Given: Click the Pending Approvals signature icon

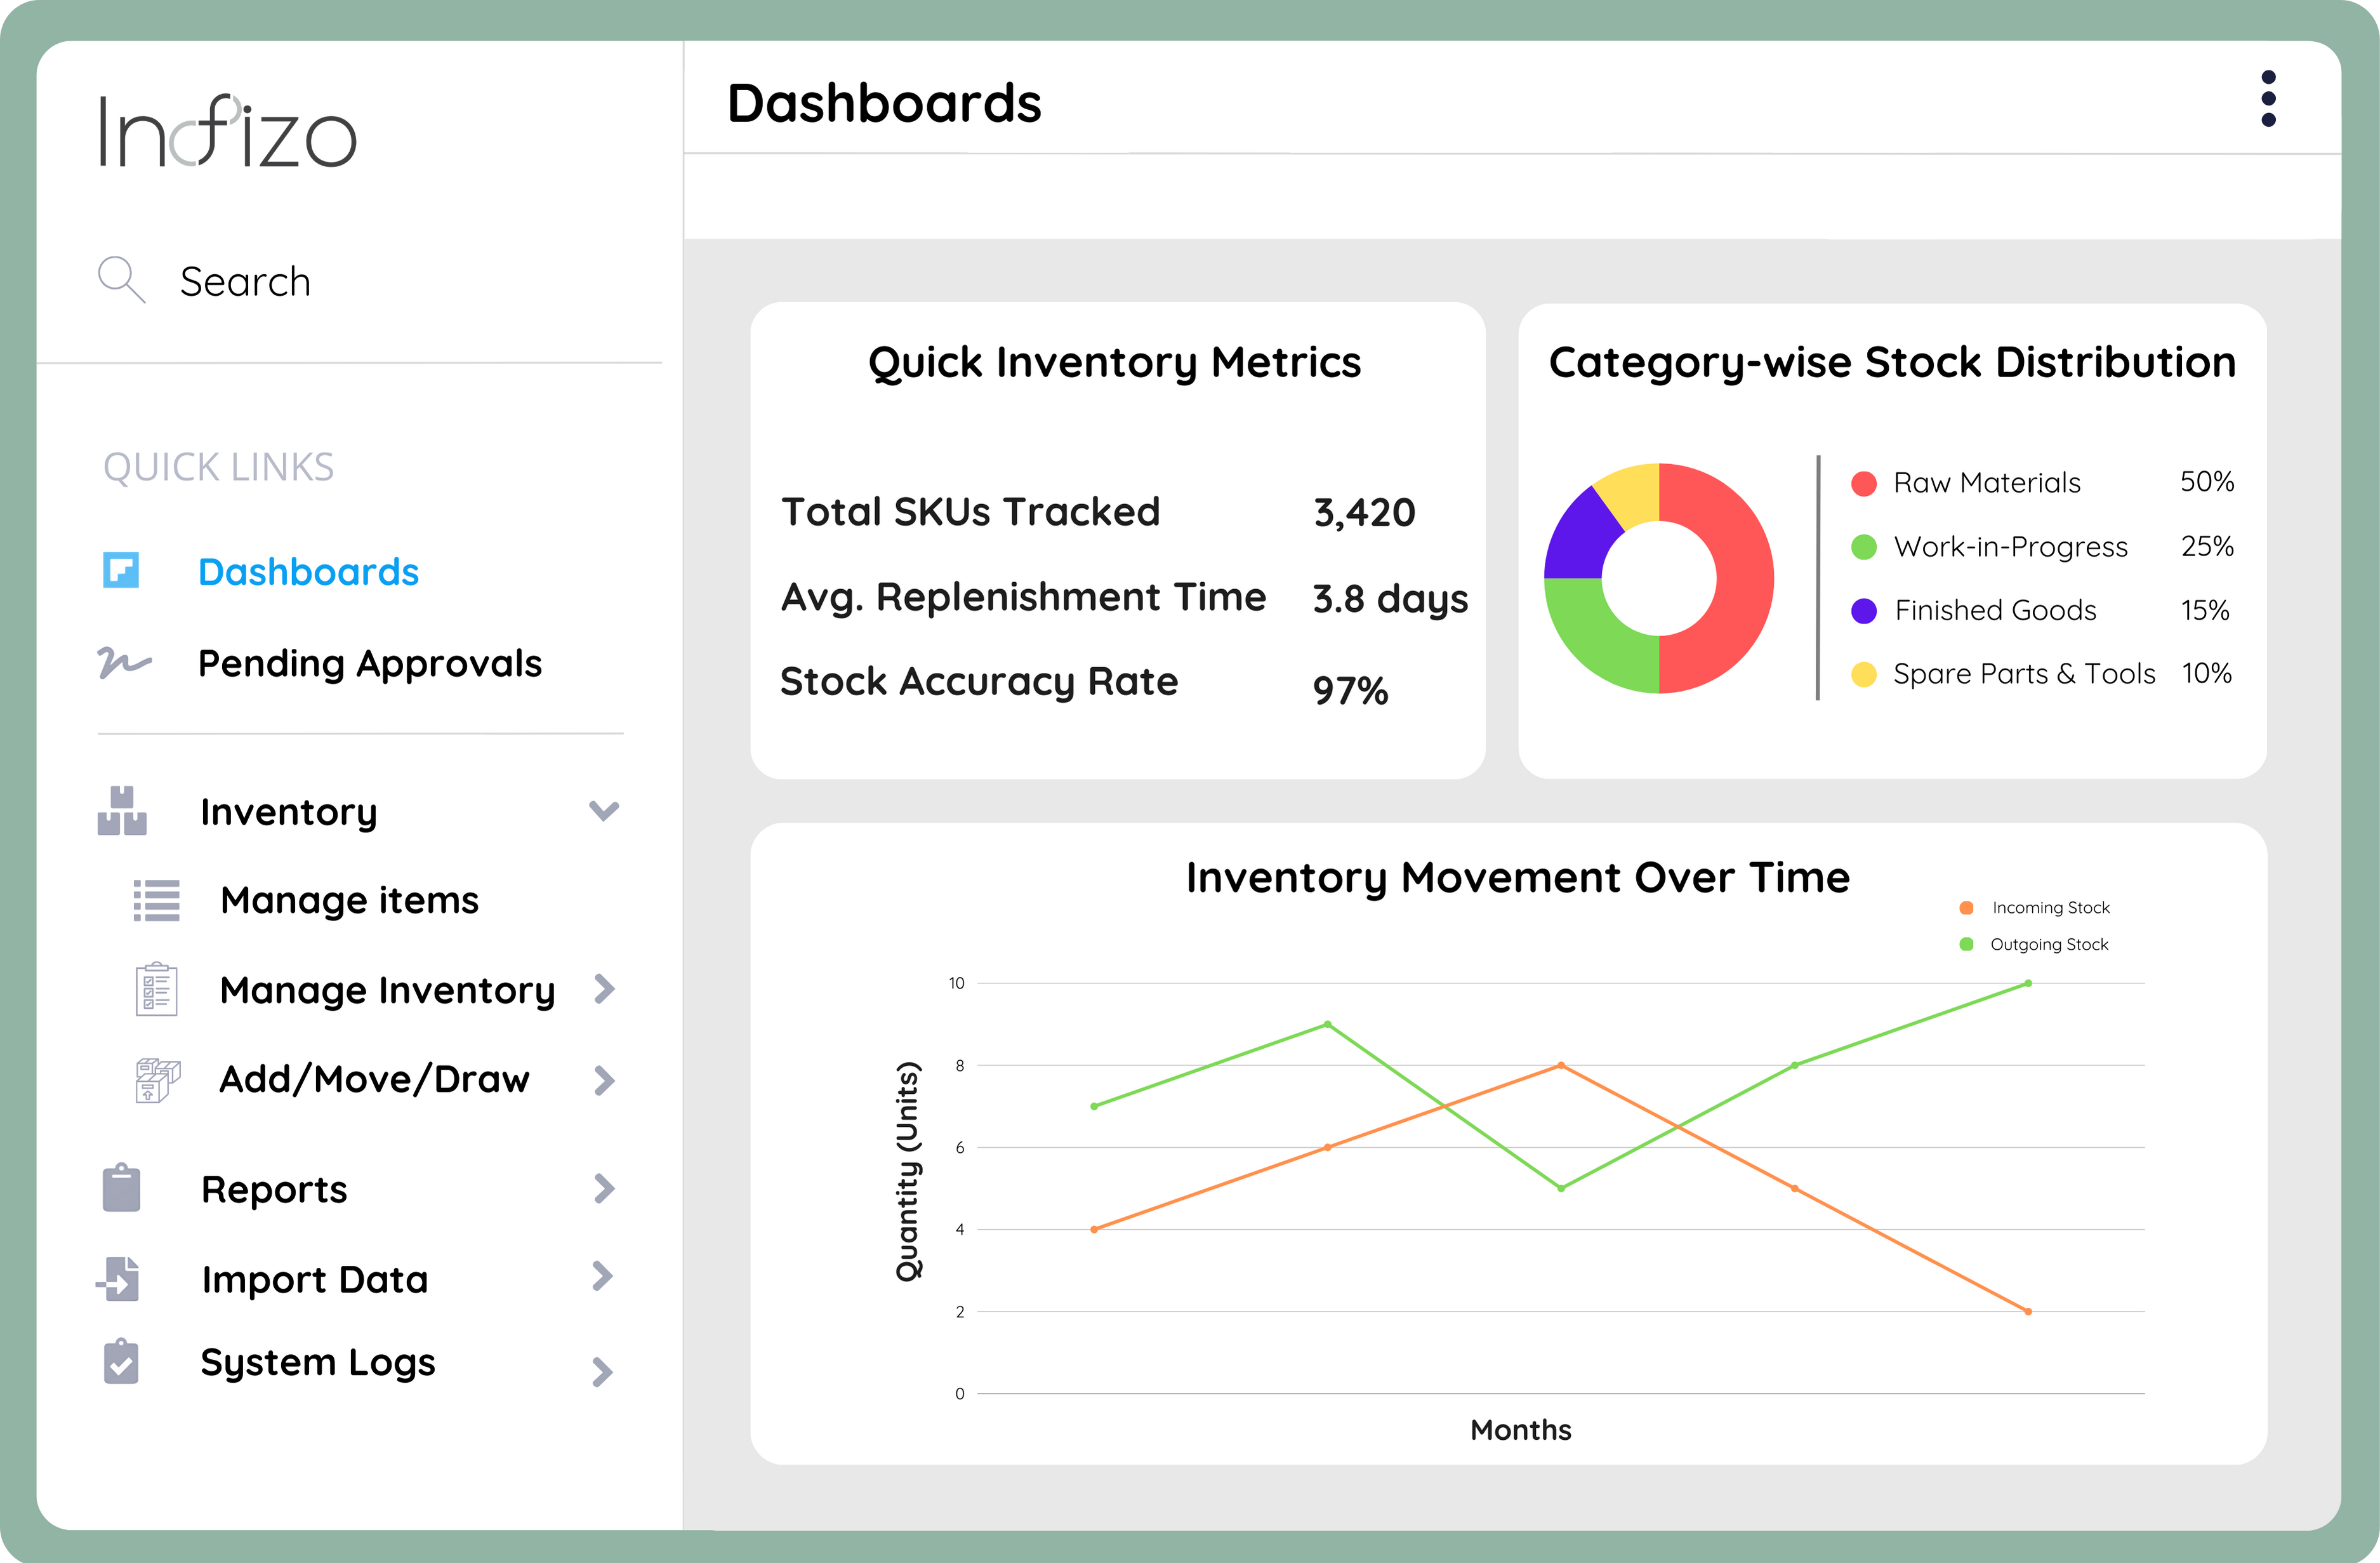Looking at the screenshot, I should click(124, 662).
